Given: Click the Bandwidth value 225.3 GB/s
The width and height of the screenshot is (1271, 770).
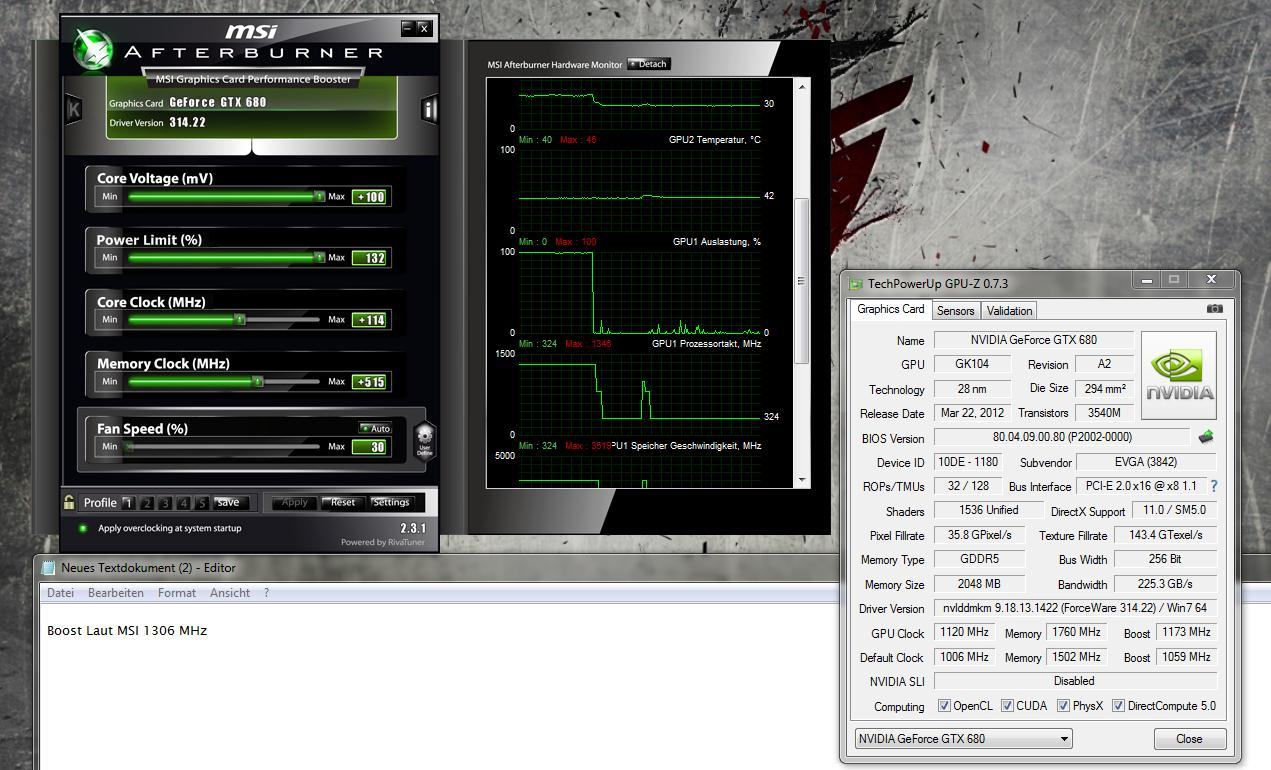Looking at the screenshot, I should tap(1165, 584).
